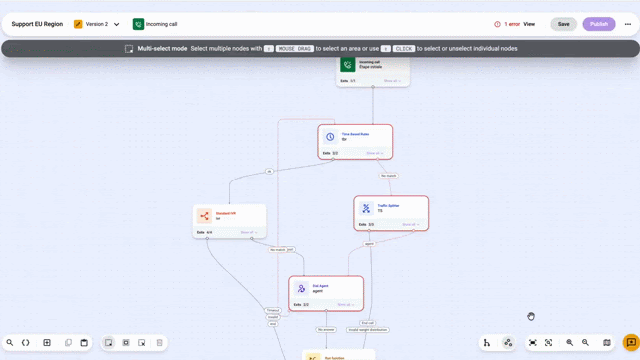The height and width of the screenshot is (360, 640).
Task: Select the Time Based Rules node clock icon
Action: pos(330,137)
